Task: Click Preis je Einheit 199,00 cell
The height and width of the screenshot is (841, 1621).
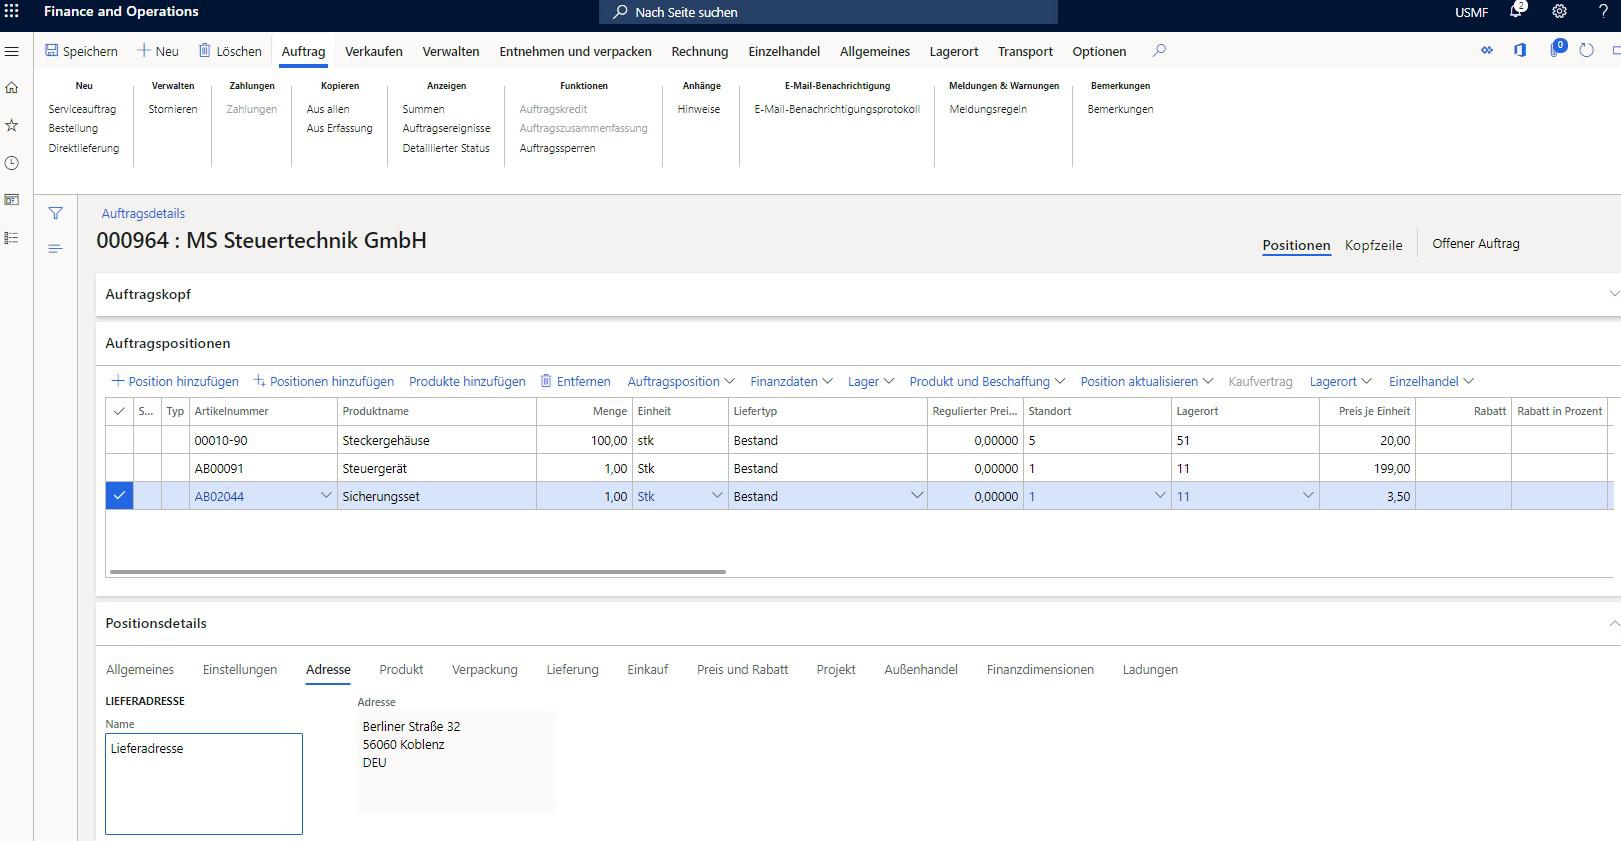Action: [x=1367, y=468]
